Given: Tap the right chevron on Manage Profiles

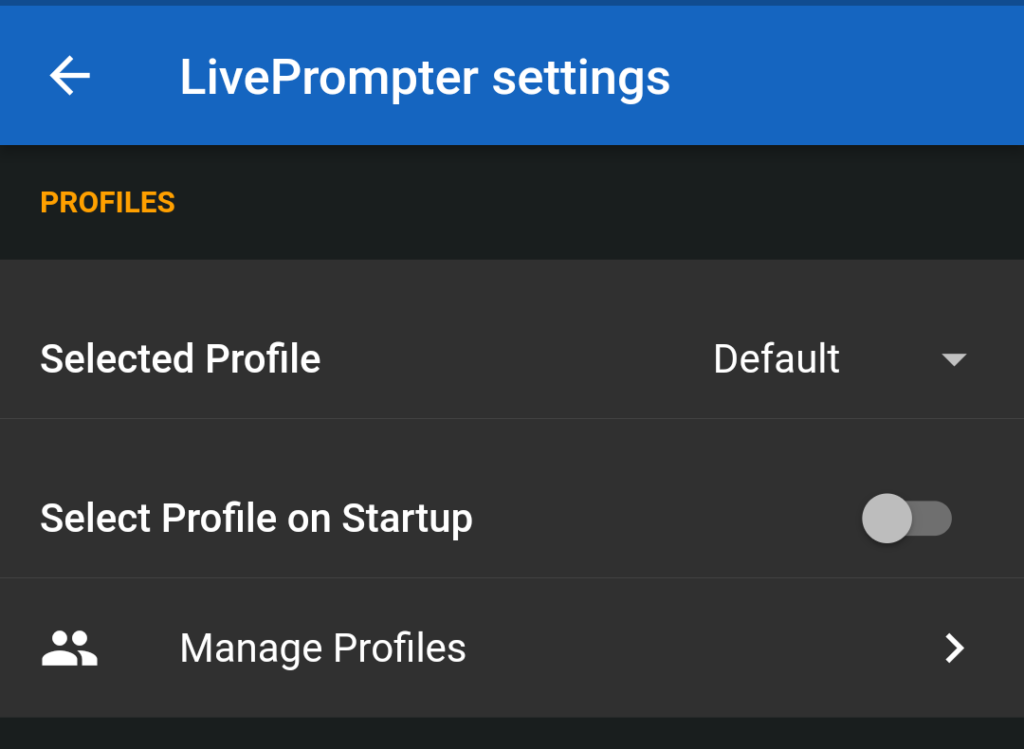Looking at the screenshot, I should (x=954, y=648).
